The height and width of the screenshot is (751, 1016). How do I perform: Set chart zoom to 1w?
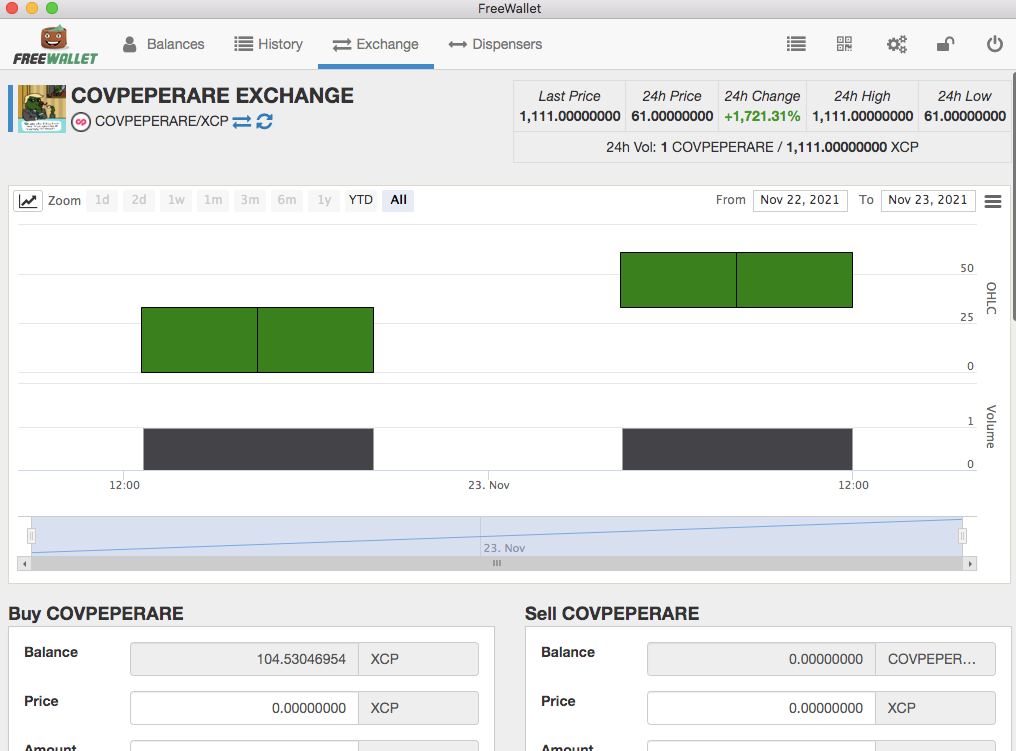(x=176, y=200)
